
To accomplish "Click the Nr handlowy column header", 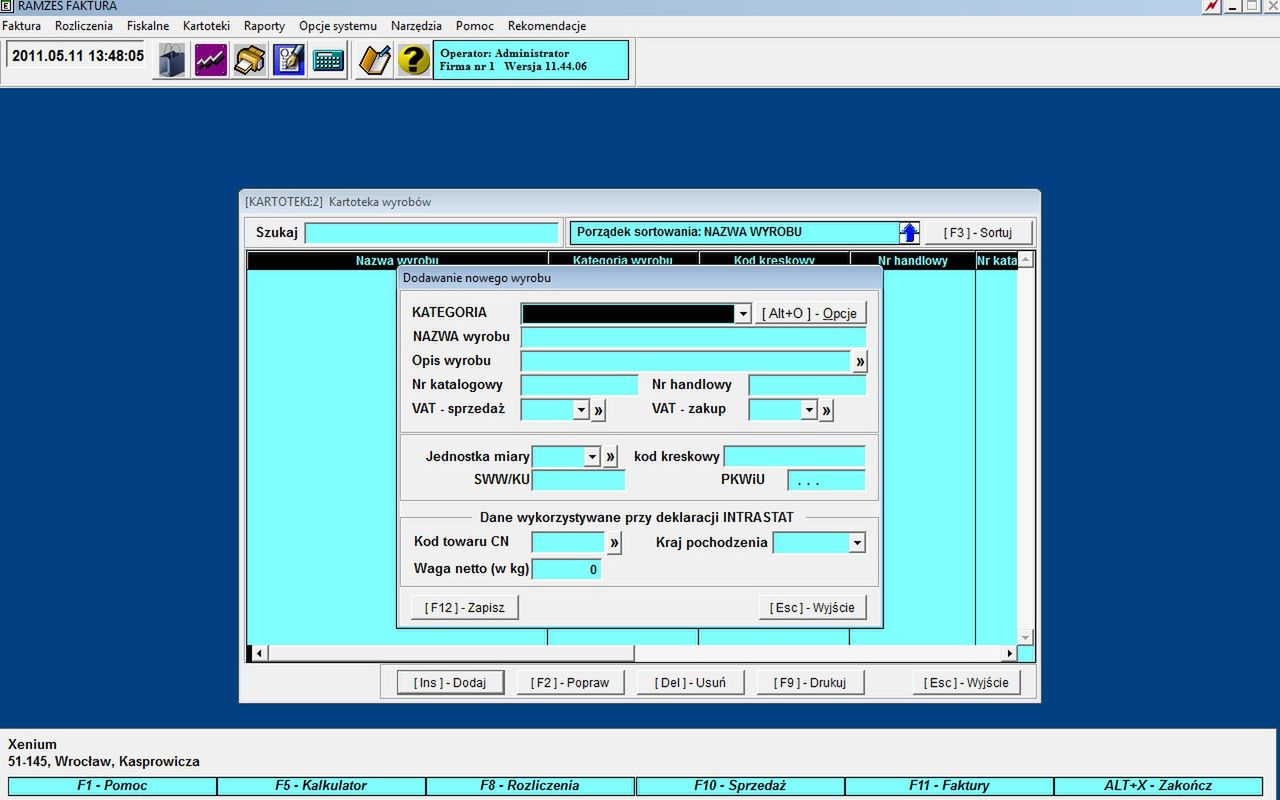I will tap(912, 261).
